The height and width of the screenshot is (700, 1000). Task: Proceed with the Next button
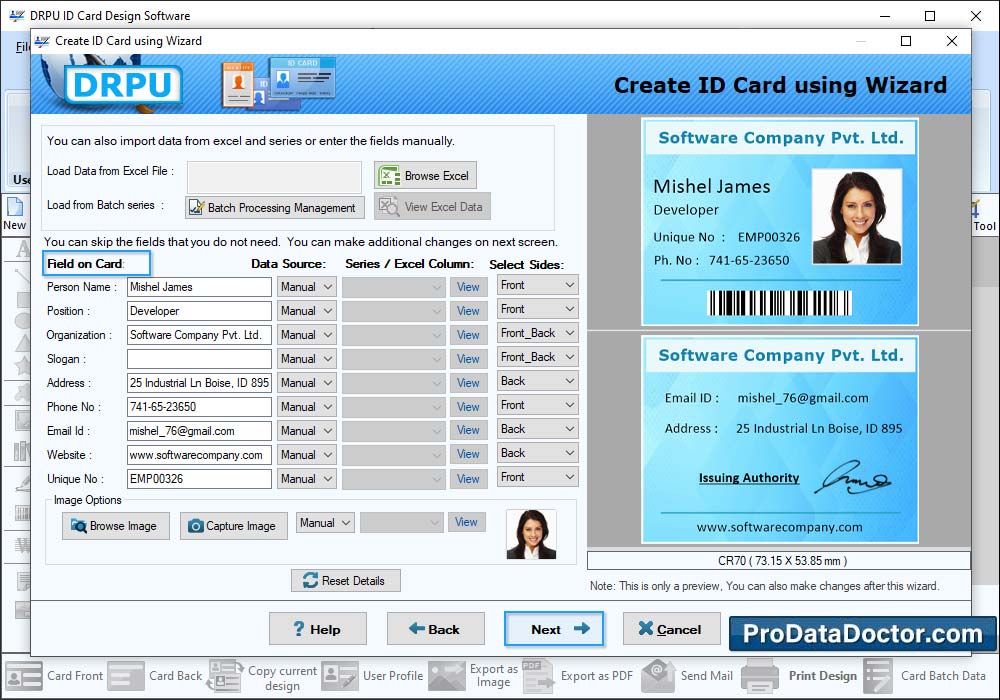[x=554, y=629]
